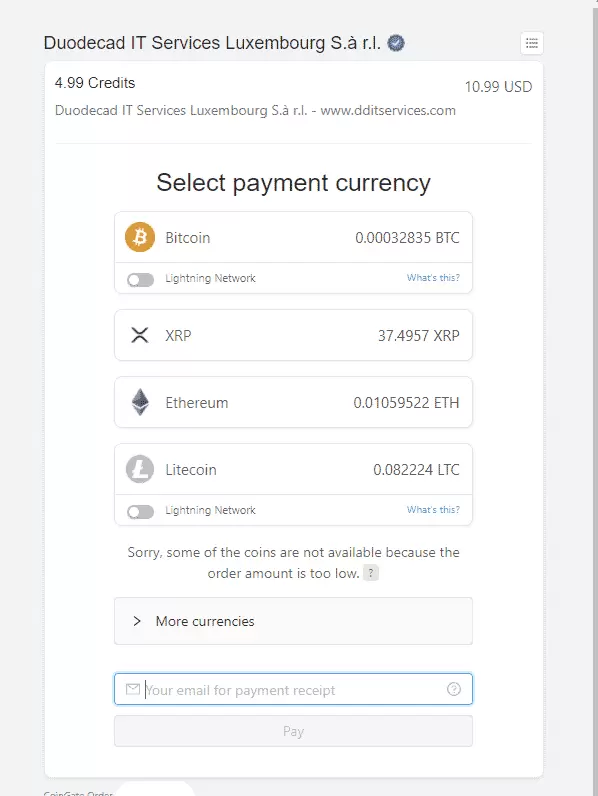The image size is (598, 796).
Task: Expand More currencies section
Action: 293,621
